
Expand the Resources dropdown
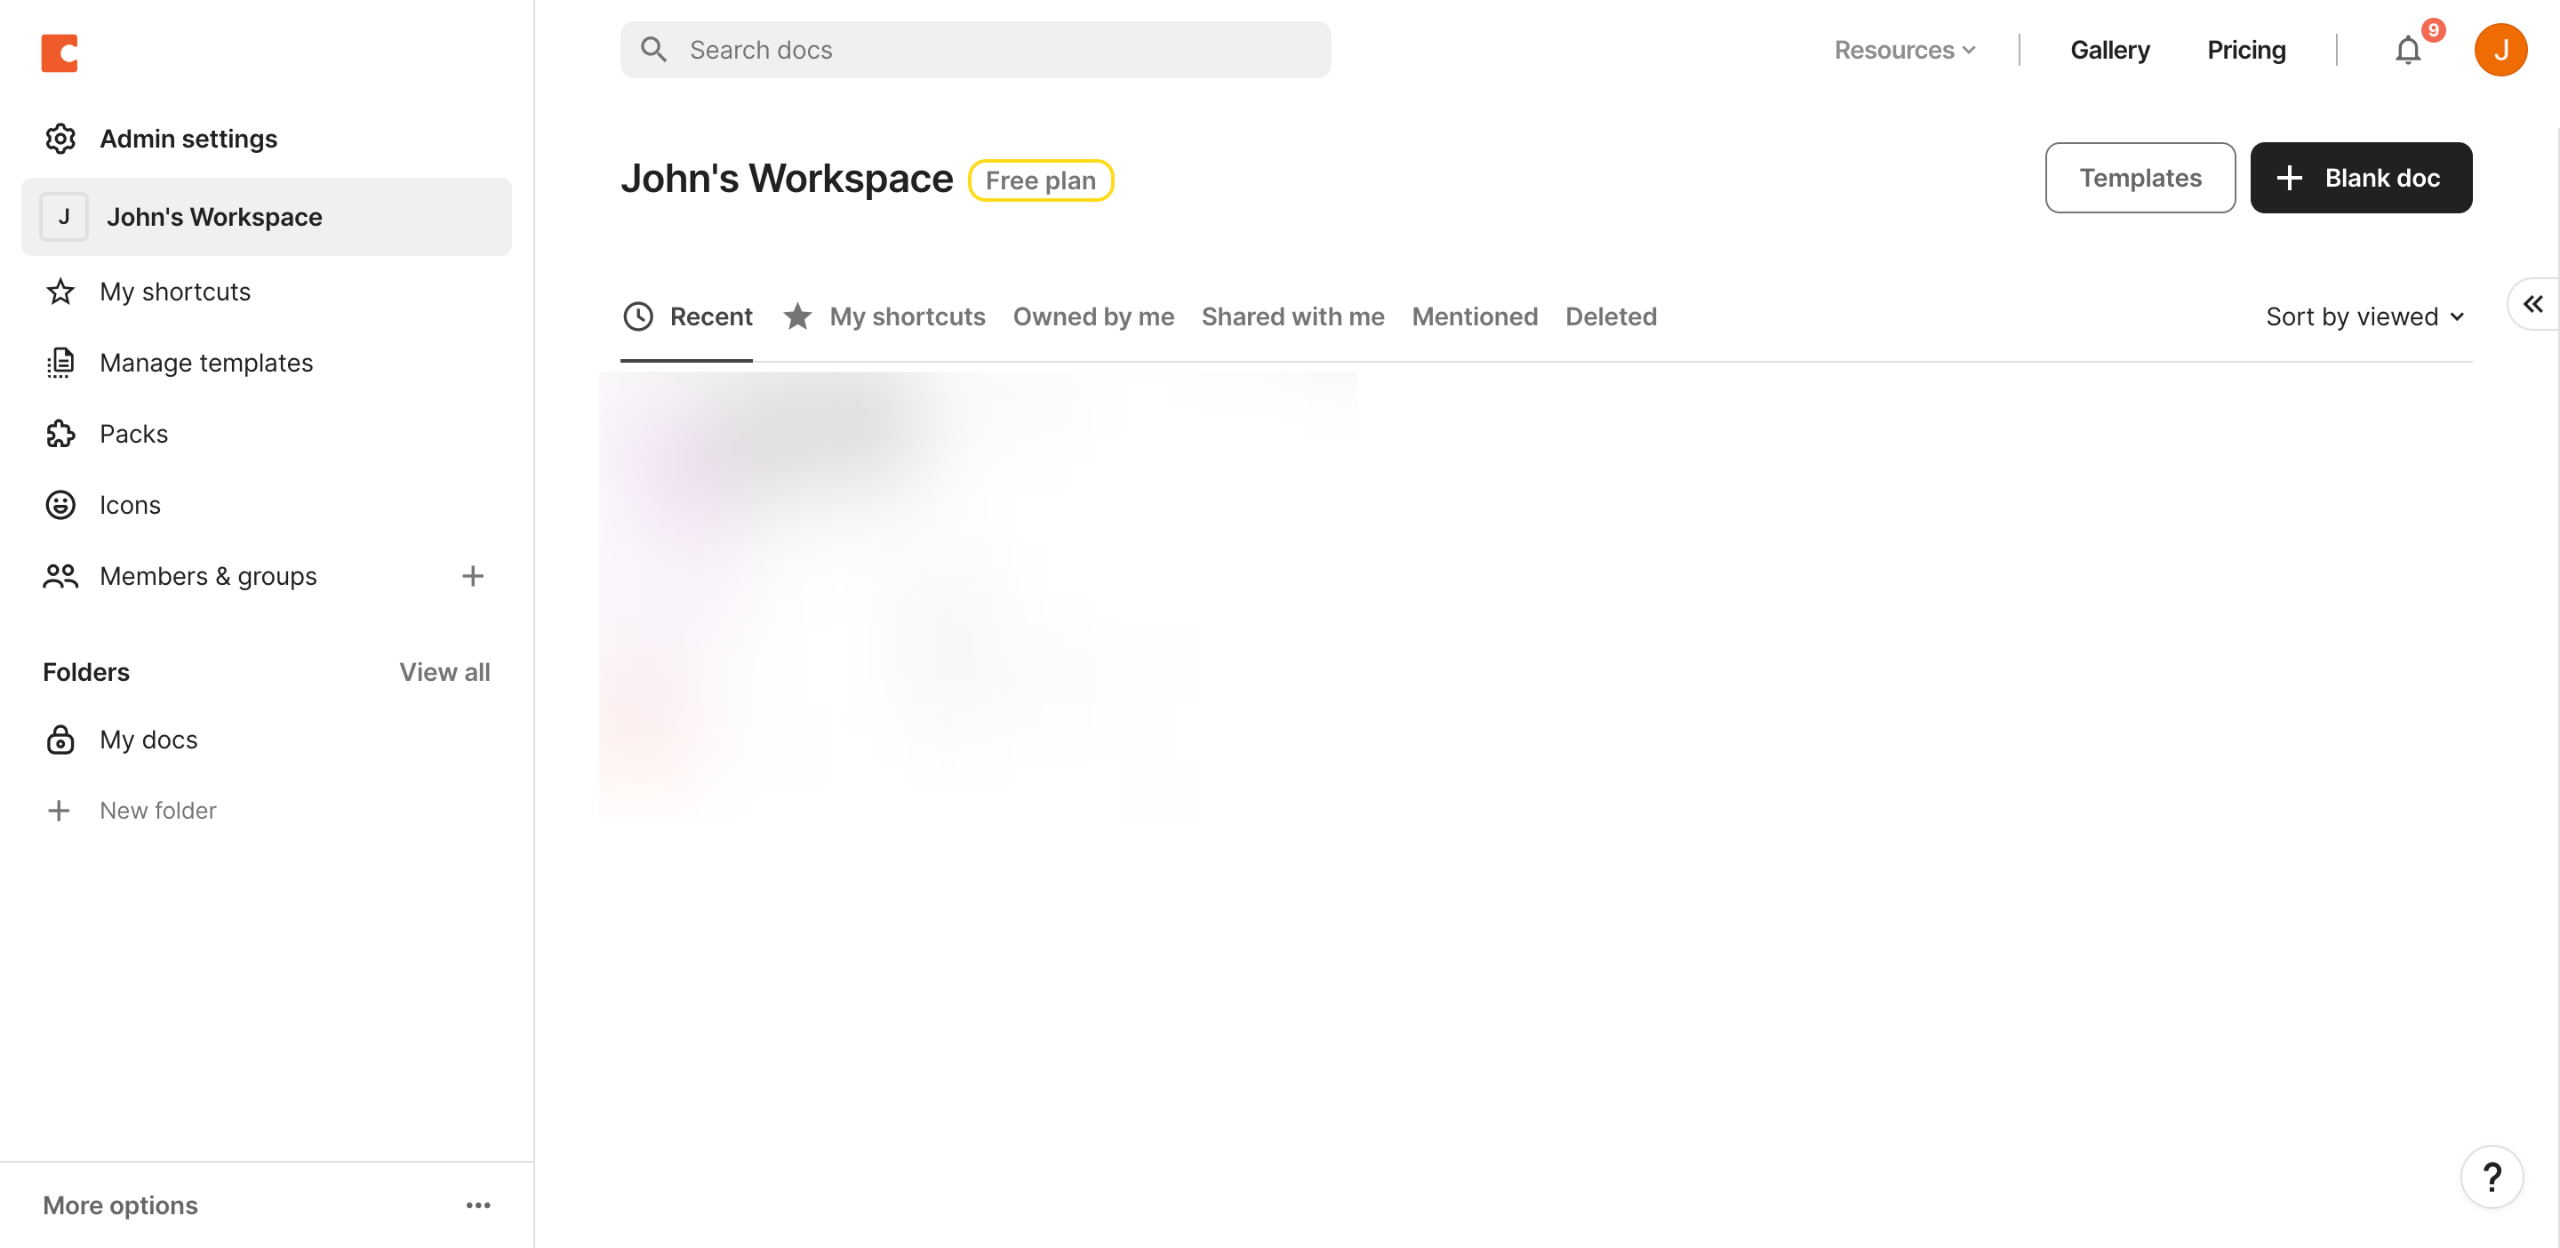click(1904, 49)
